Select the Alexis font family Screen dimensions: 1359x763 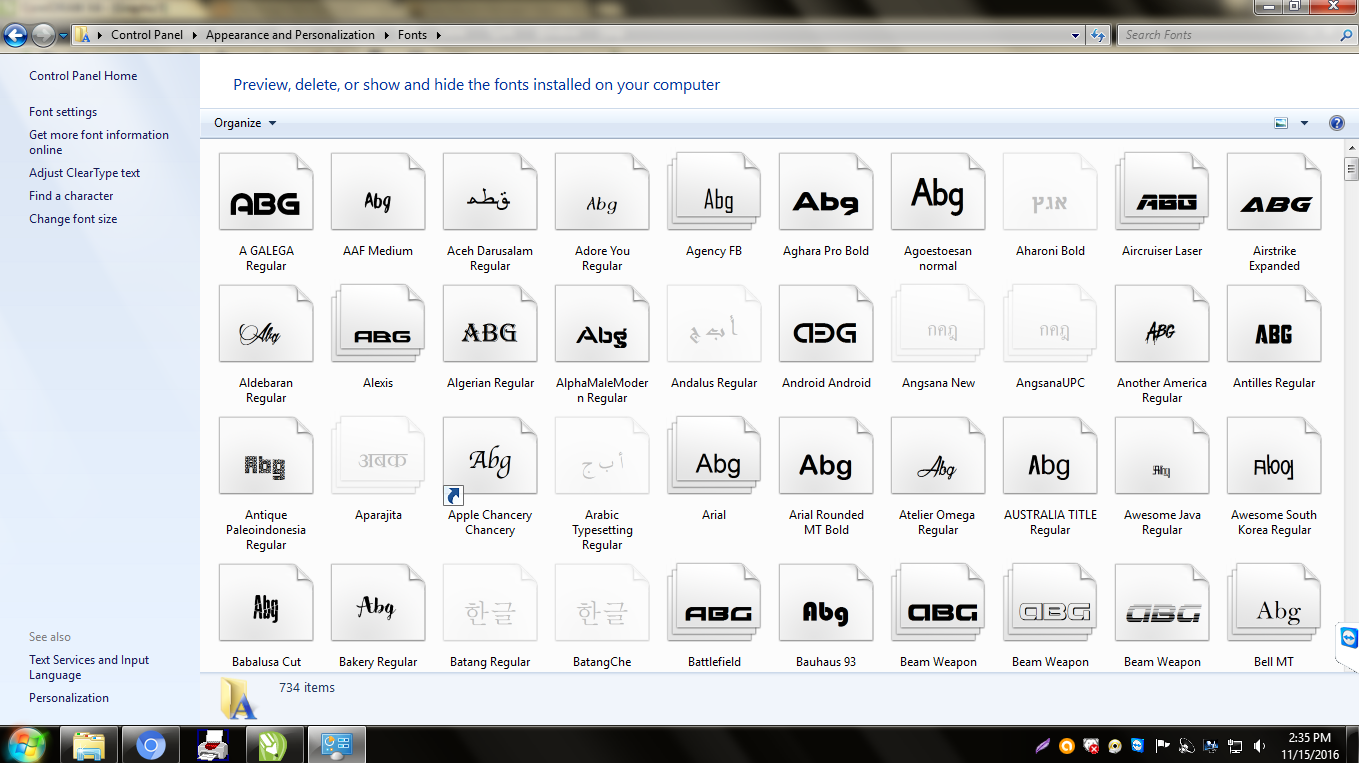[x=378, y=324]
